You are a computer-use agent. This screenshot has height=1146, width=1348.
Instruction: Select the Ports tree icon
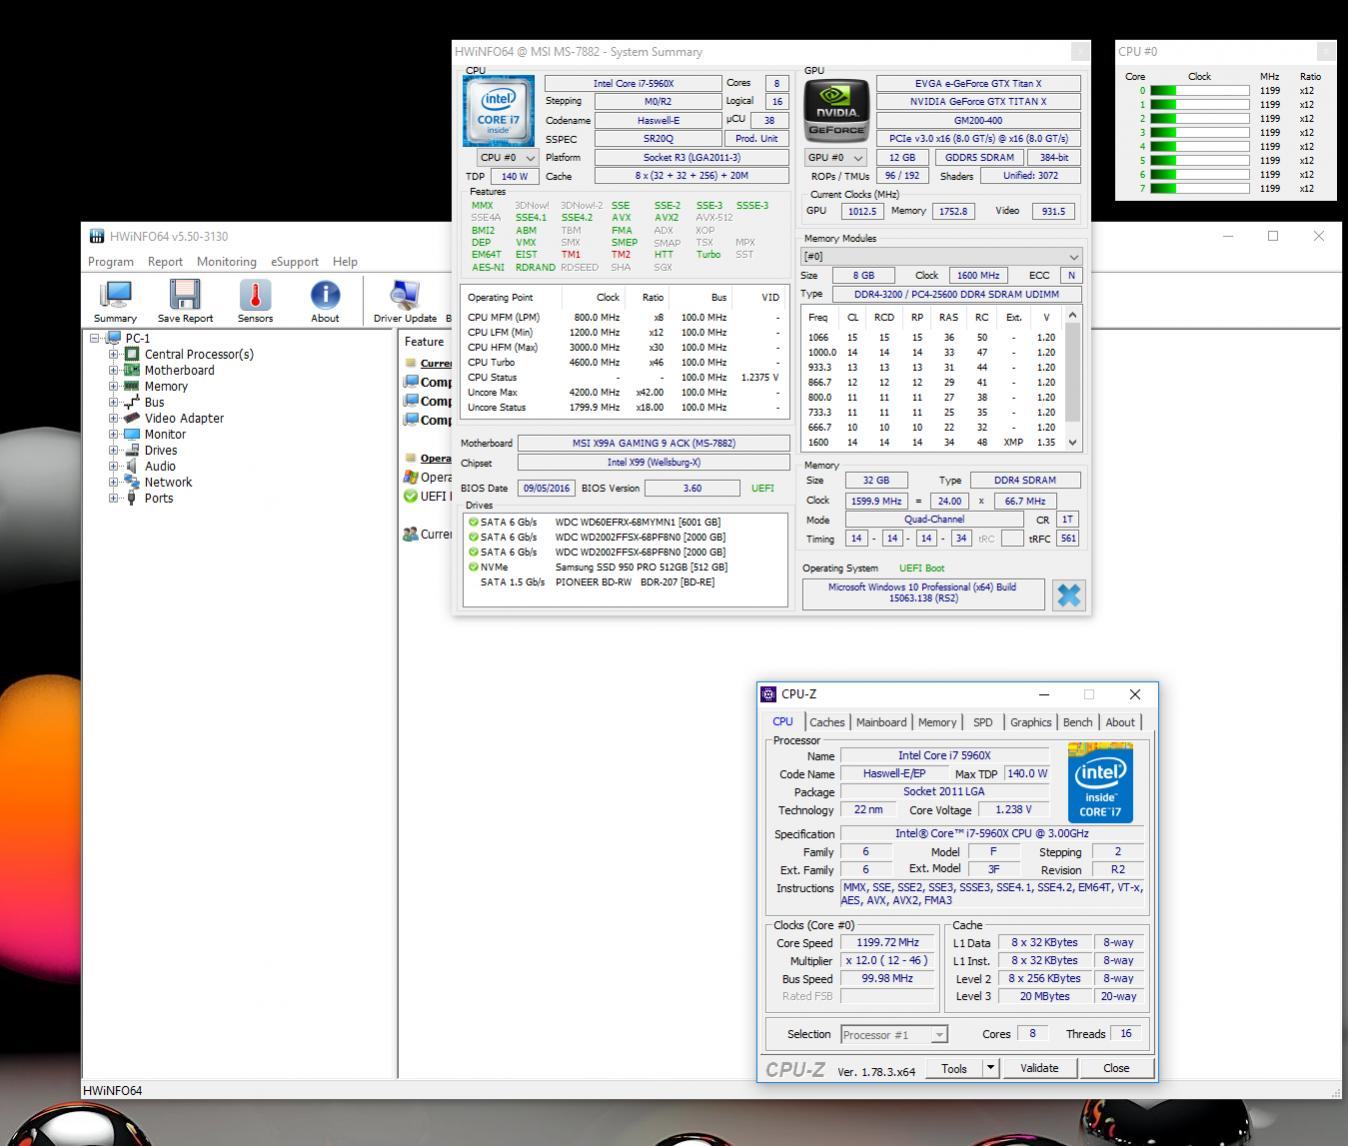pyautogui.click(x=132, y=498)
